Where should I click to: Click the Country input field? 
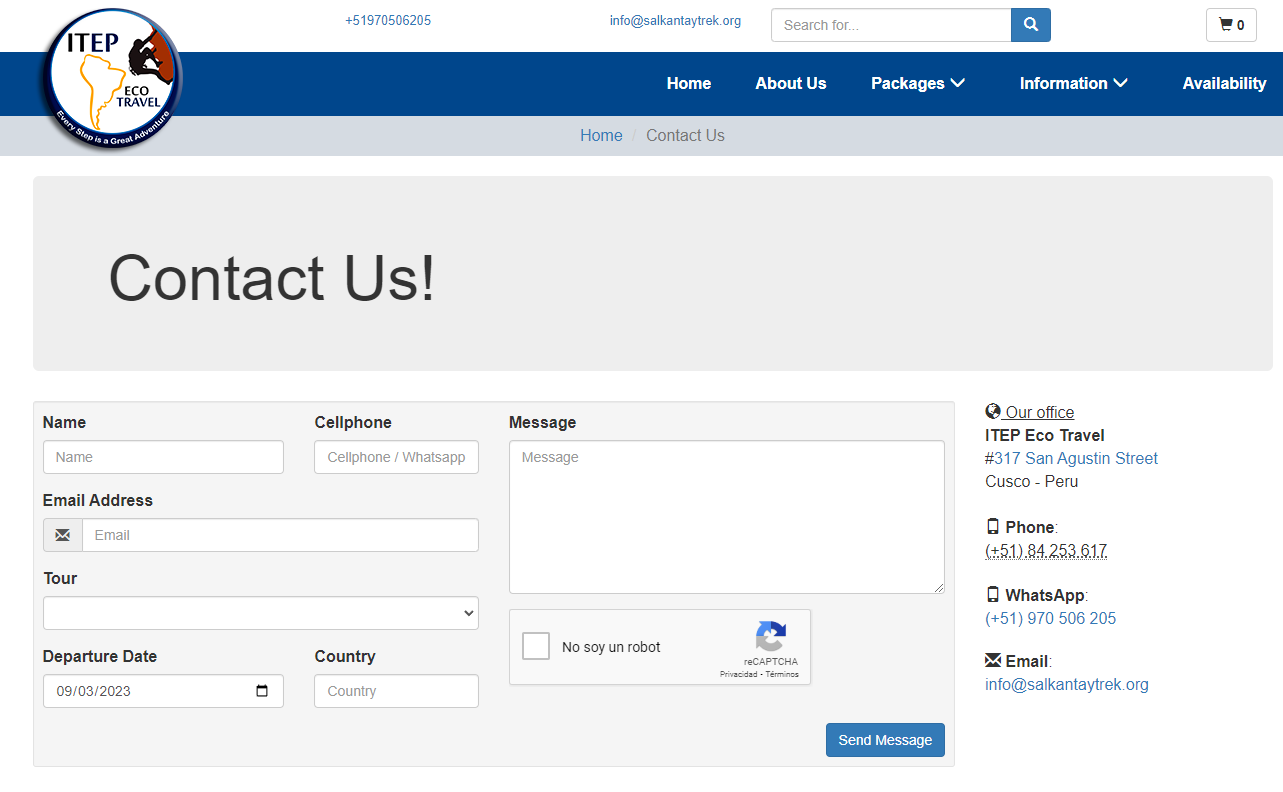pyautogui.click(x=396, y=691)
